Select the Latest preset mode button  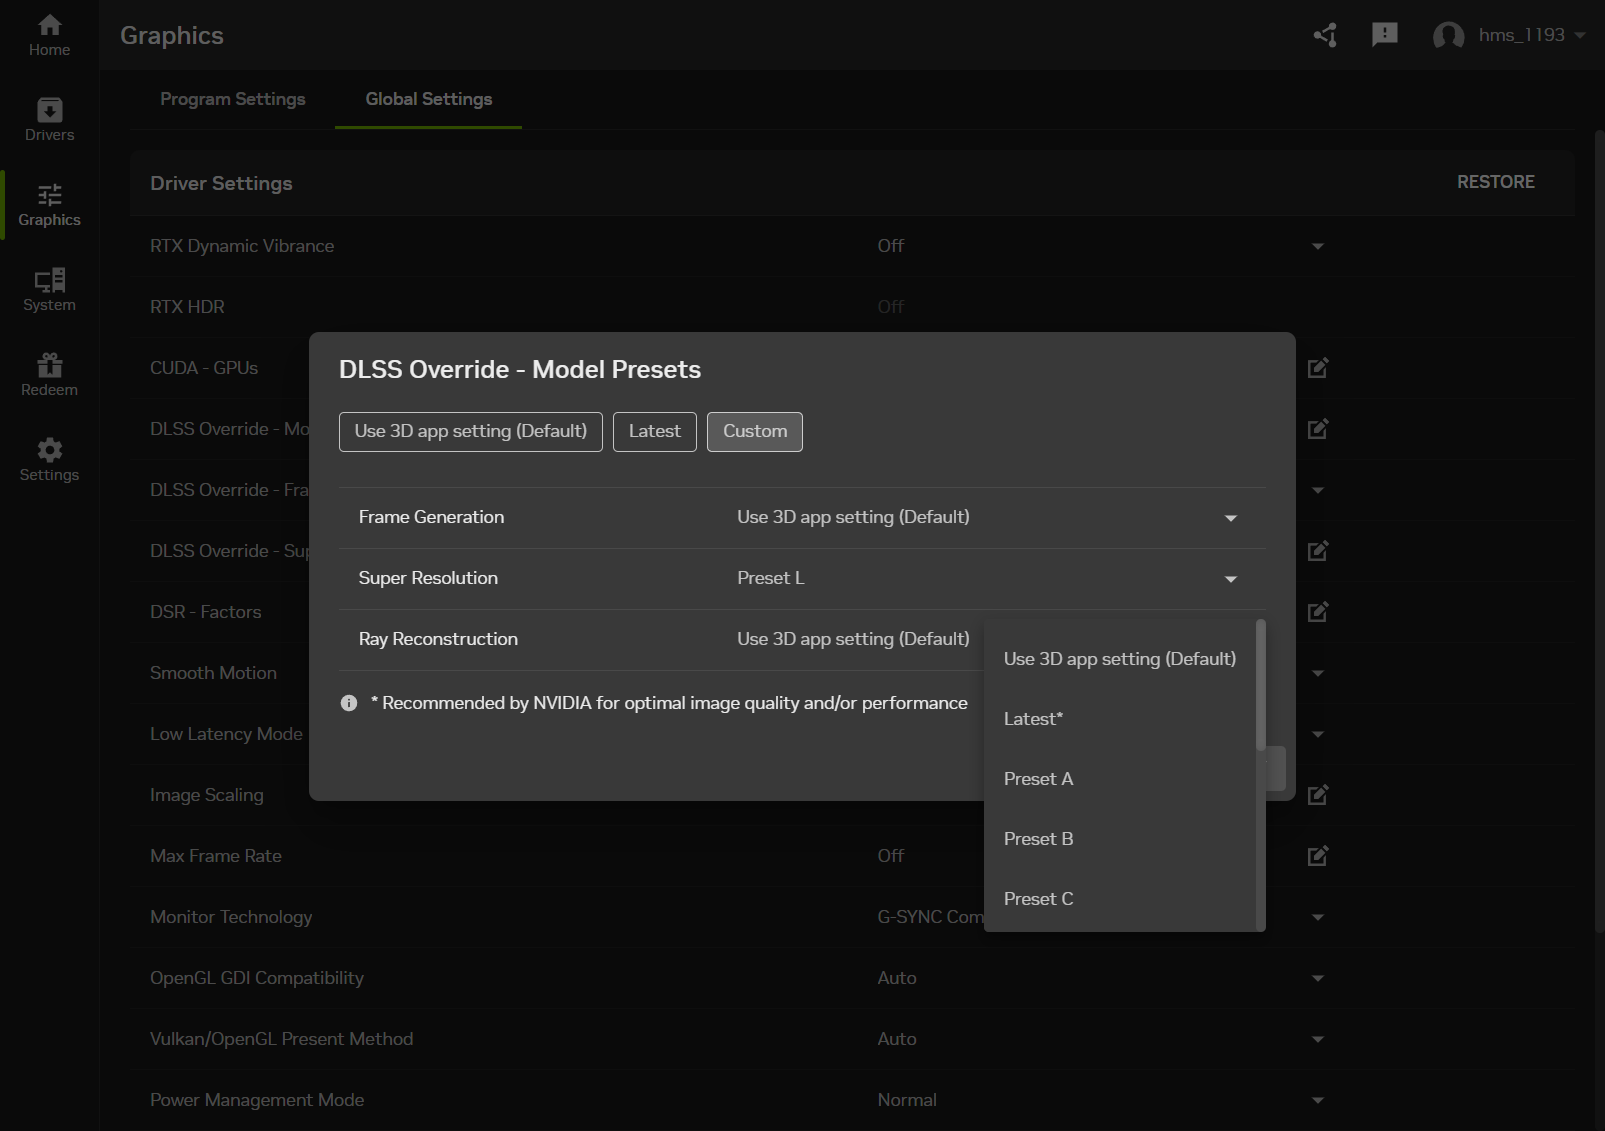coord(654,431)
